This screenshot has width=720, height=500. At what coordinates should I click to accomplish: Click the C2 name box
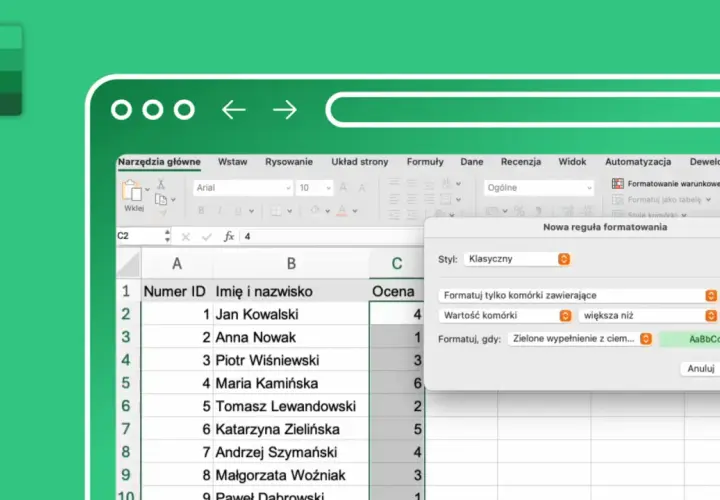click(140, 236)
